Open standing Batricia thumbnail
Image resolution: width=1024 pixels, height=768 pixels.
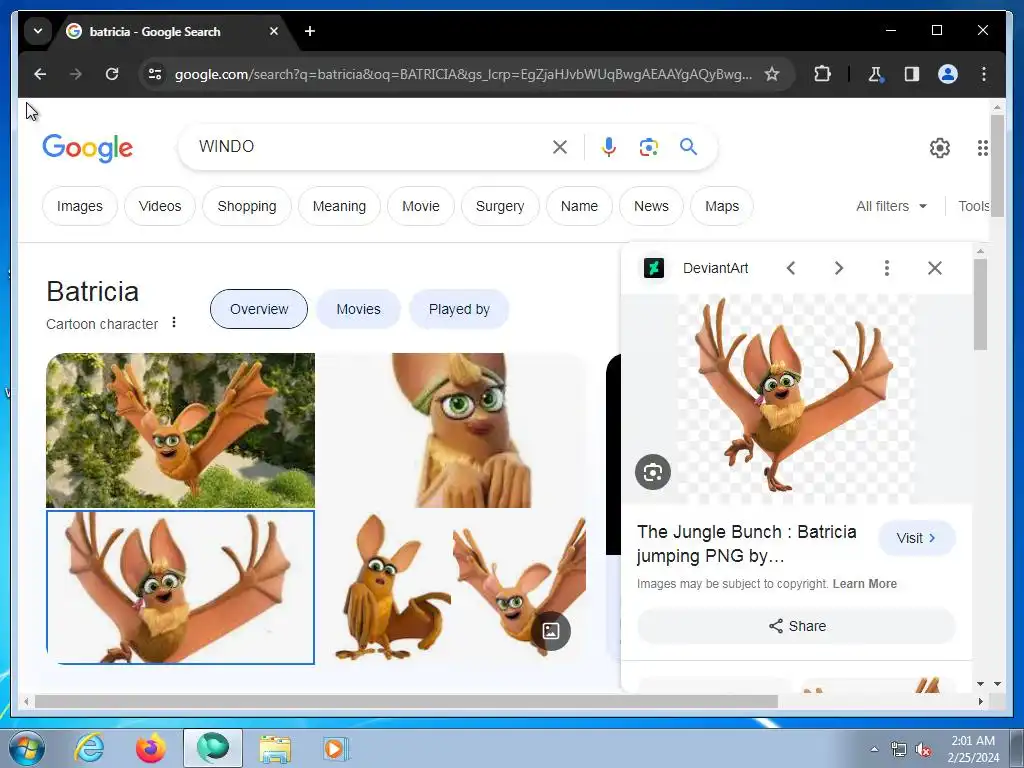point(384,588)
